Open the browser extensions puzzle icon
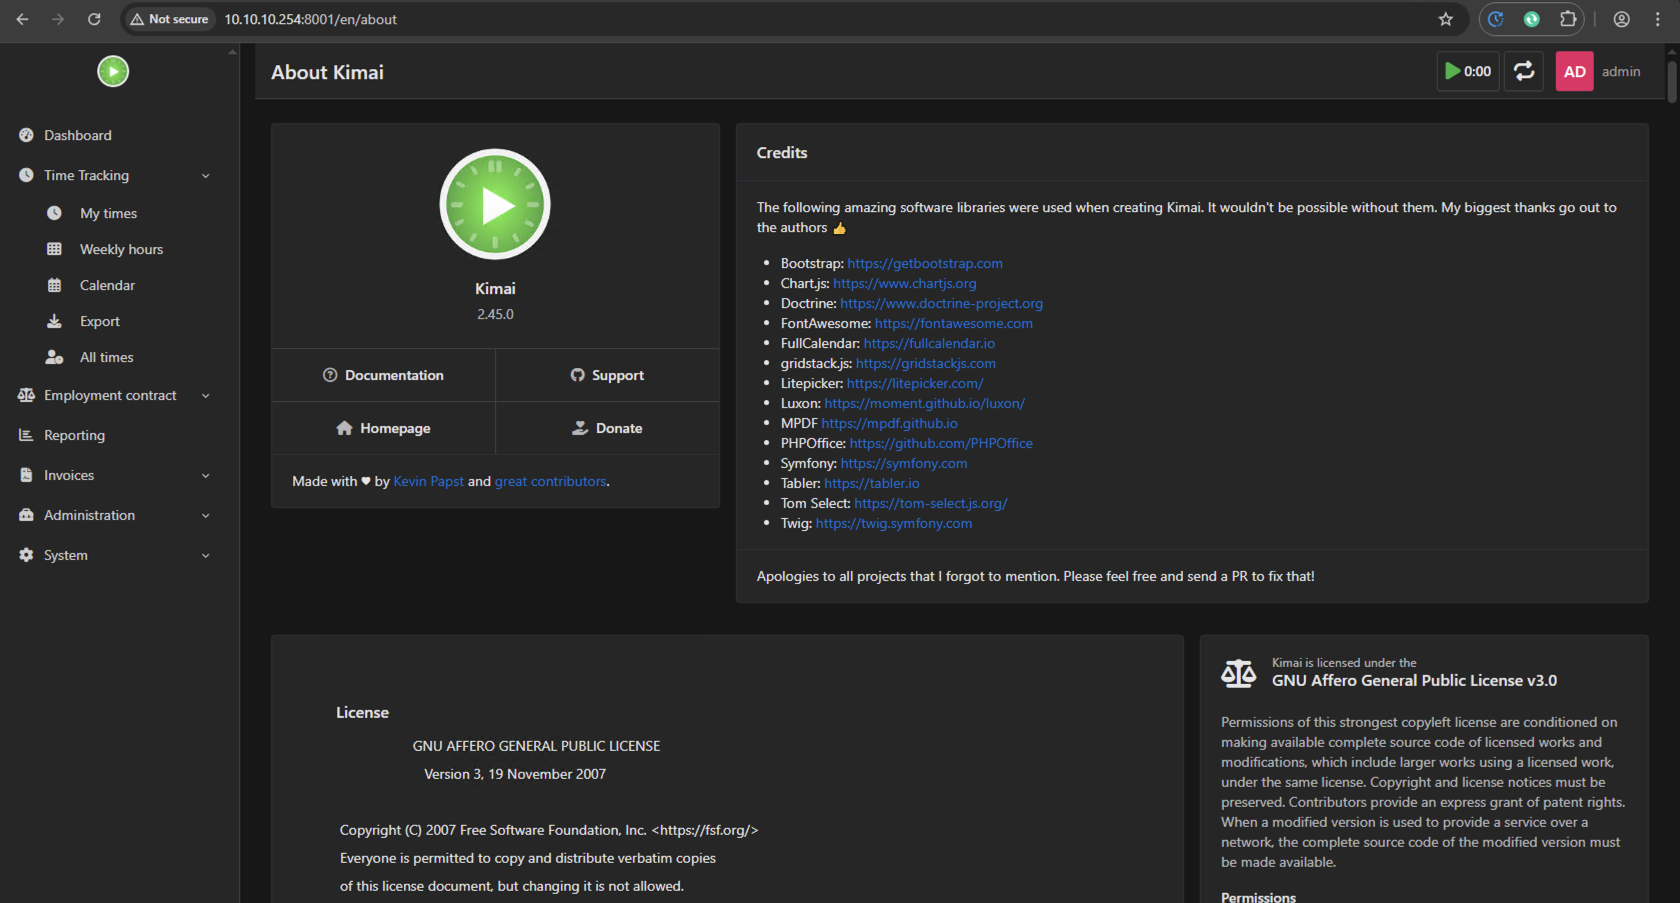The width and height of the screenshot is (1680, 903). click(x=1568, y=19)
